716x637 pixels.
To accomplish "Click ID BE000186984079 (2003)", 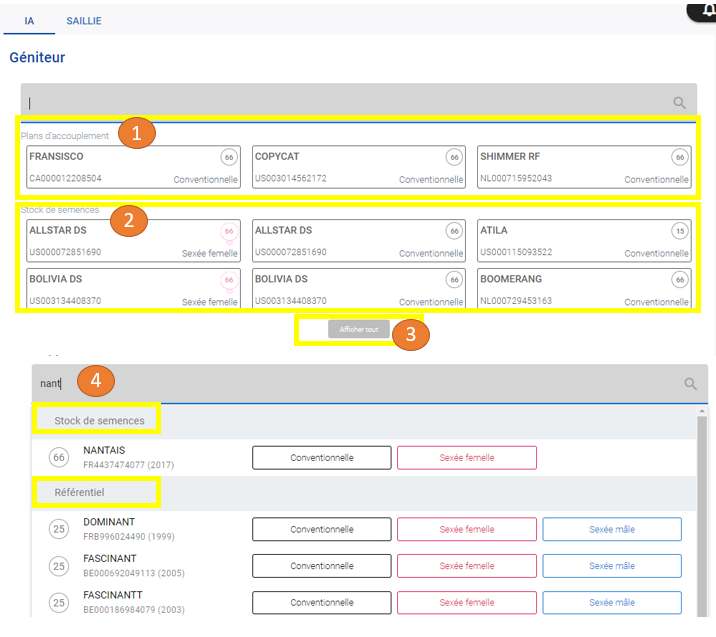I will click(x=134, y=610).
